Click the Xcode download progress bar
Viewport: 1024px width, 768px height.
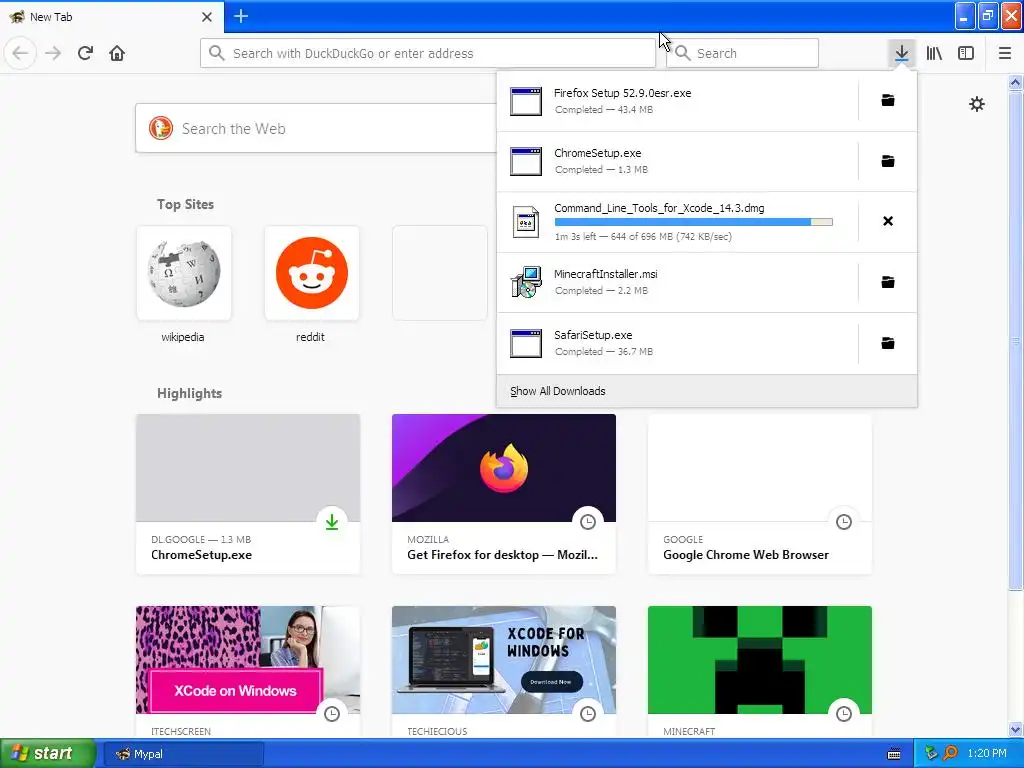(x=694, y=222)
